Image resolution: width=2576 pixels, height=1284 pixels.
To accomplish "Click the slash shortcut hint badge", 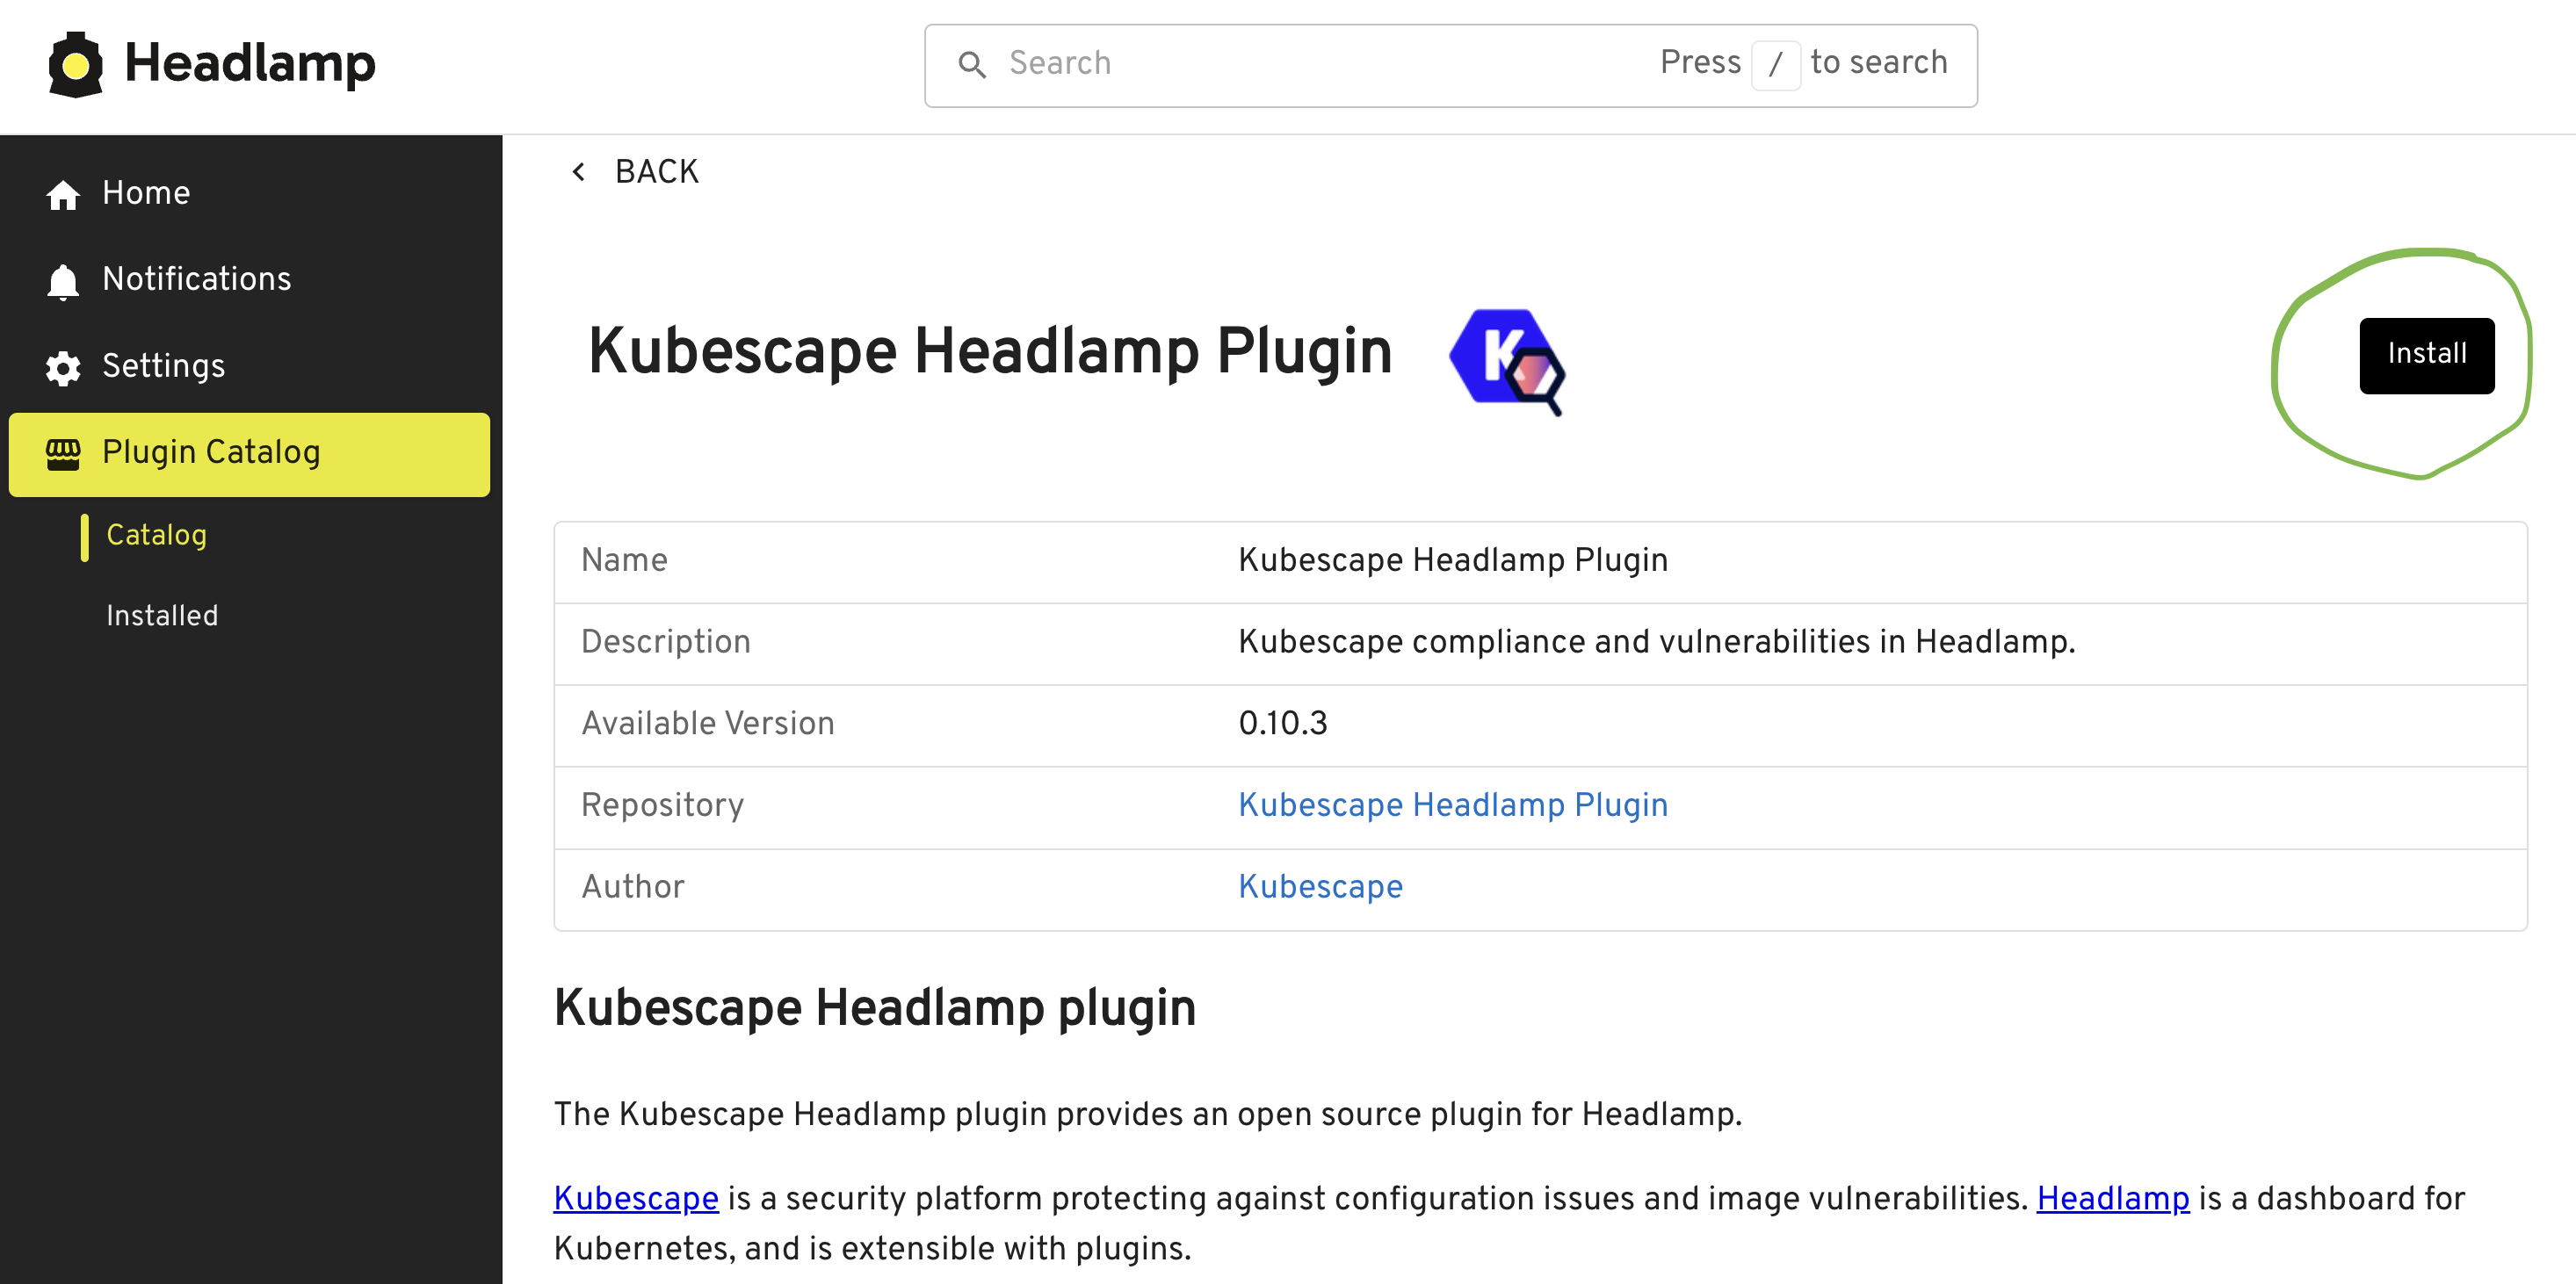I will tap(1777, 64).
